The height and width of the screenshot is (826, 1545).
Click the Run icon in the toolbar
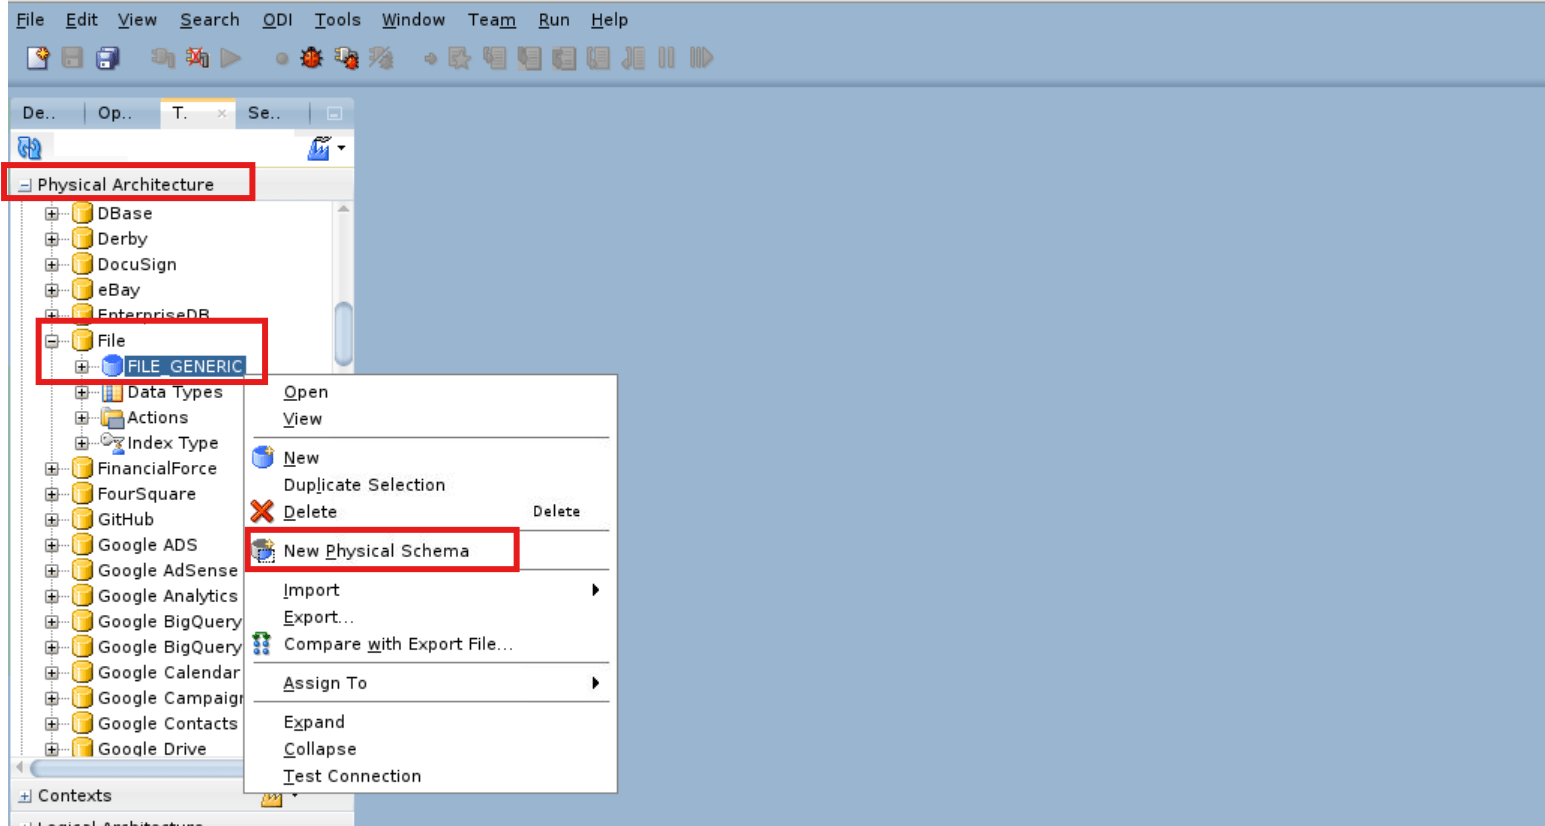click(x=231, y=57)
